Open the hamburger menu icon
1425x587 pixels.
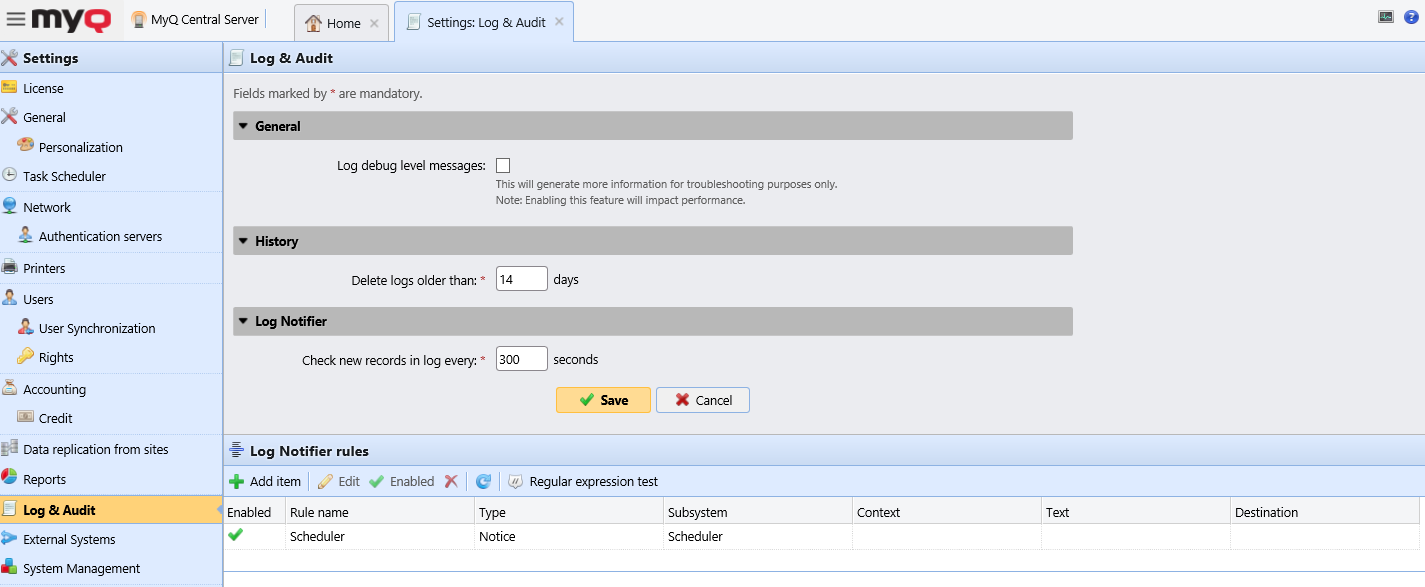[x=15, y=19]
